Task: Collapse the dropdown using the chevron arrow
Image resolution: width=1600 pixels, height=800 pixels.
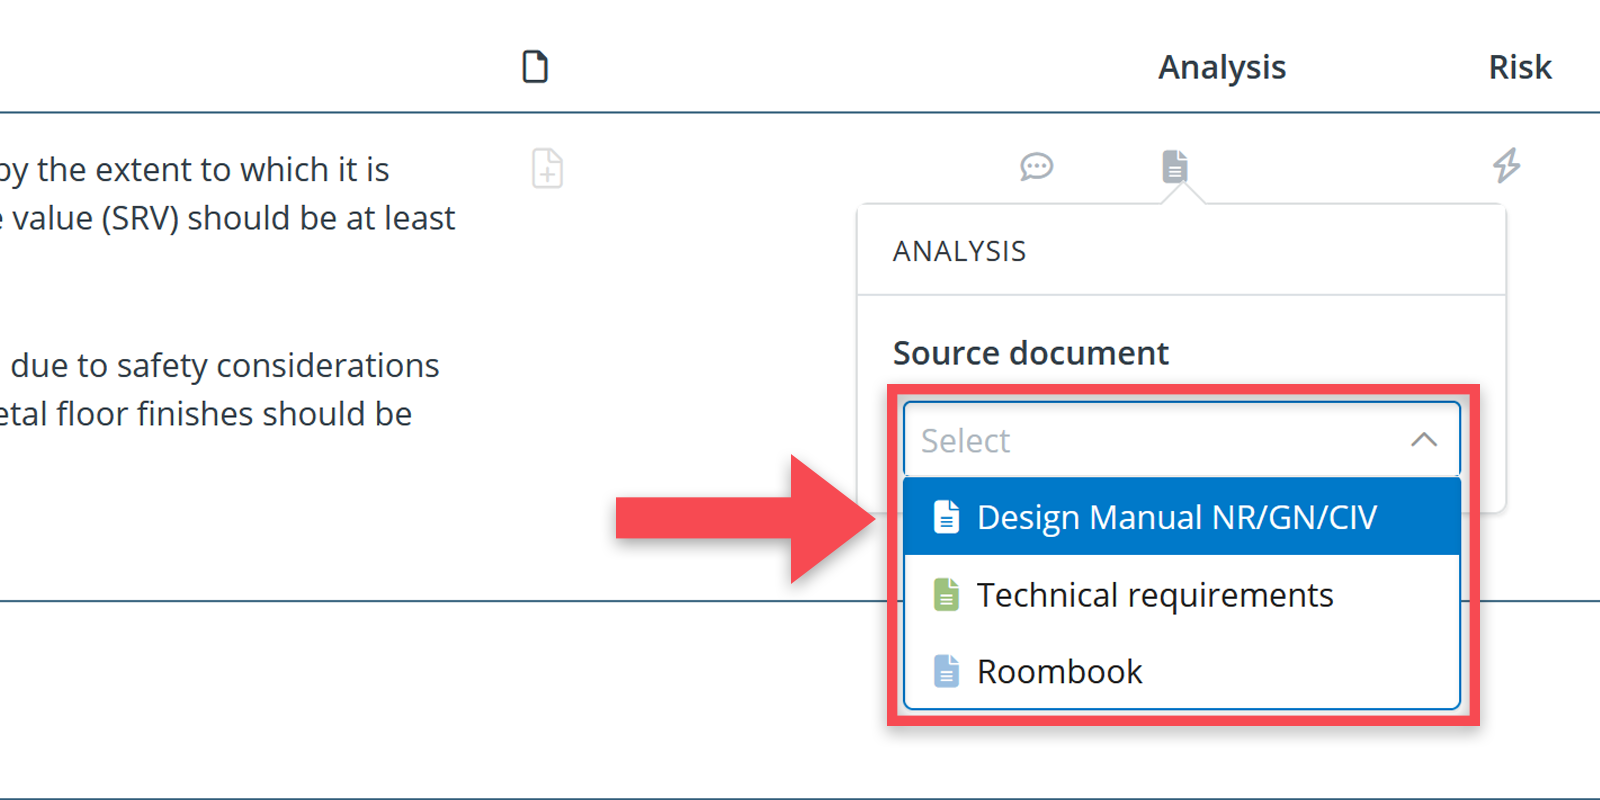Action: [x=1424, y=440]
